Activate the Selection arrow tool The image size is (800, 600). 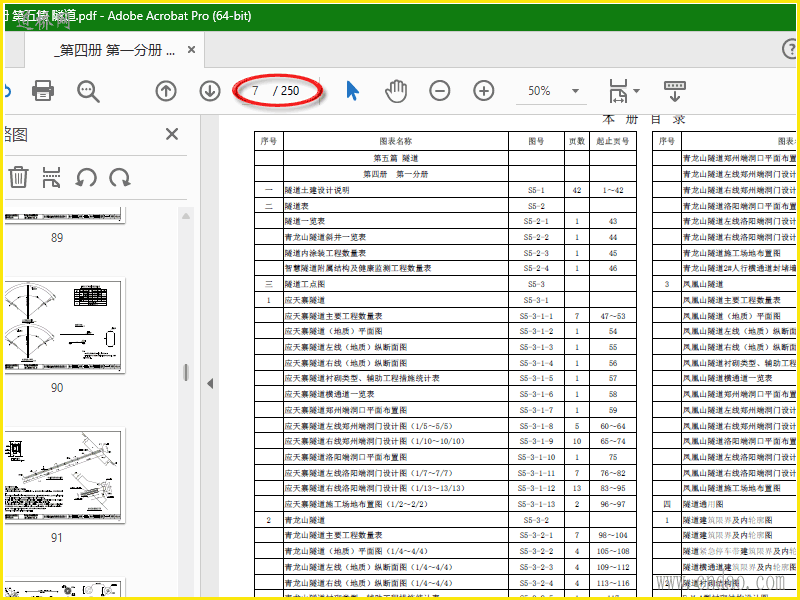pos(352,91)
